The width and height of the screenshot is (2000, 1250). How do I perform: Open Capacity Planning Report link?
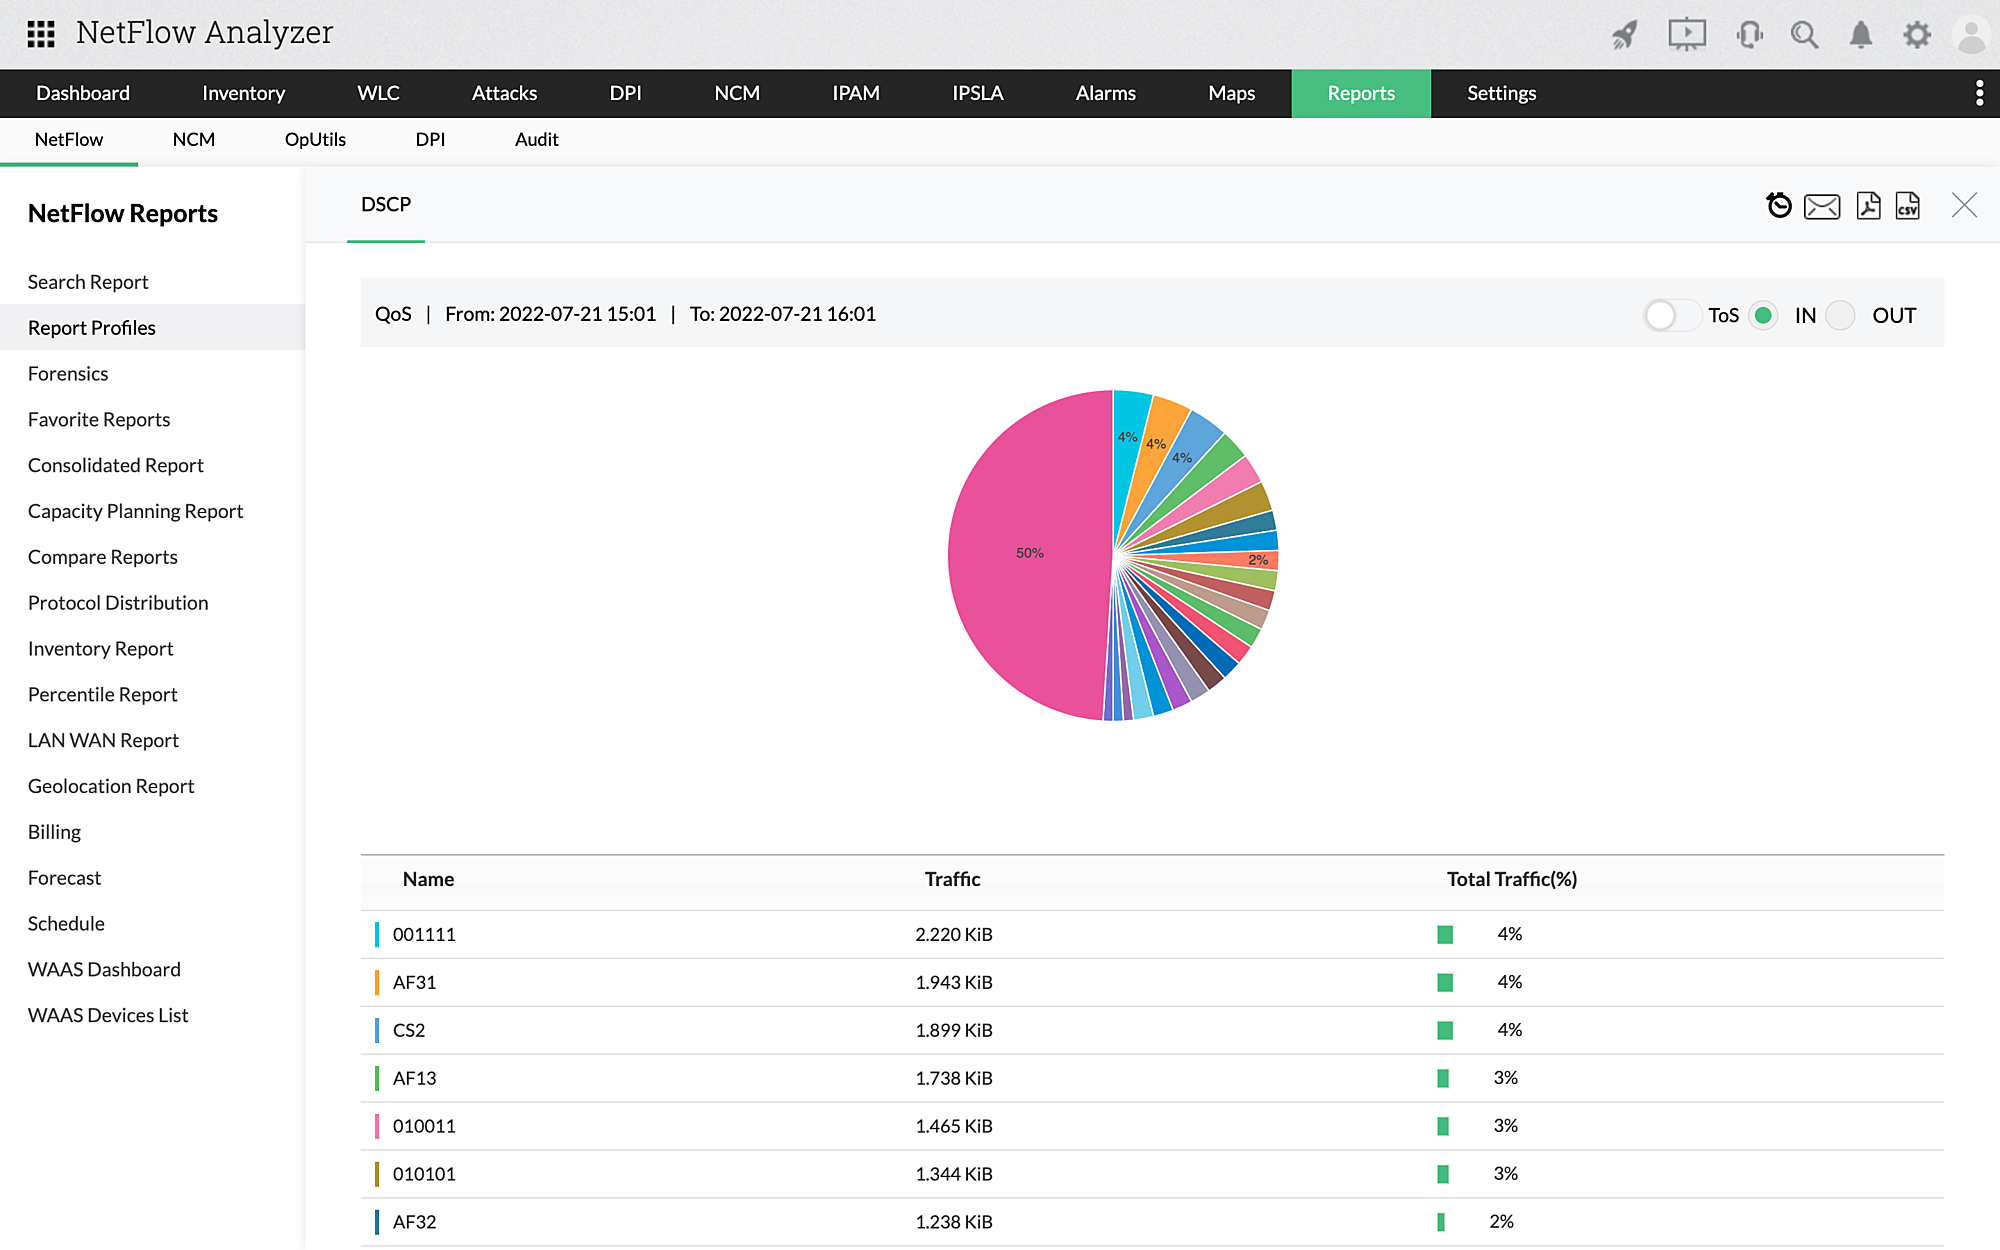tap(135, 511)
